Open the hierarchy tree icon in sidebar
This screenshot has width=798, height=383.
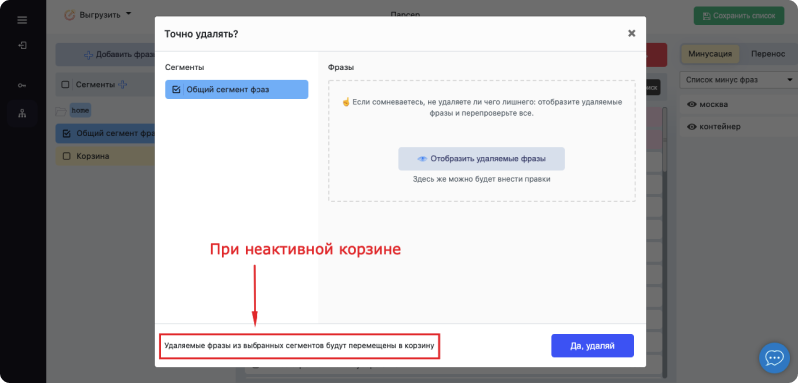pyautogui.click(x=22, y=113)
